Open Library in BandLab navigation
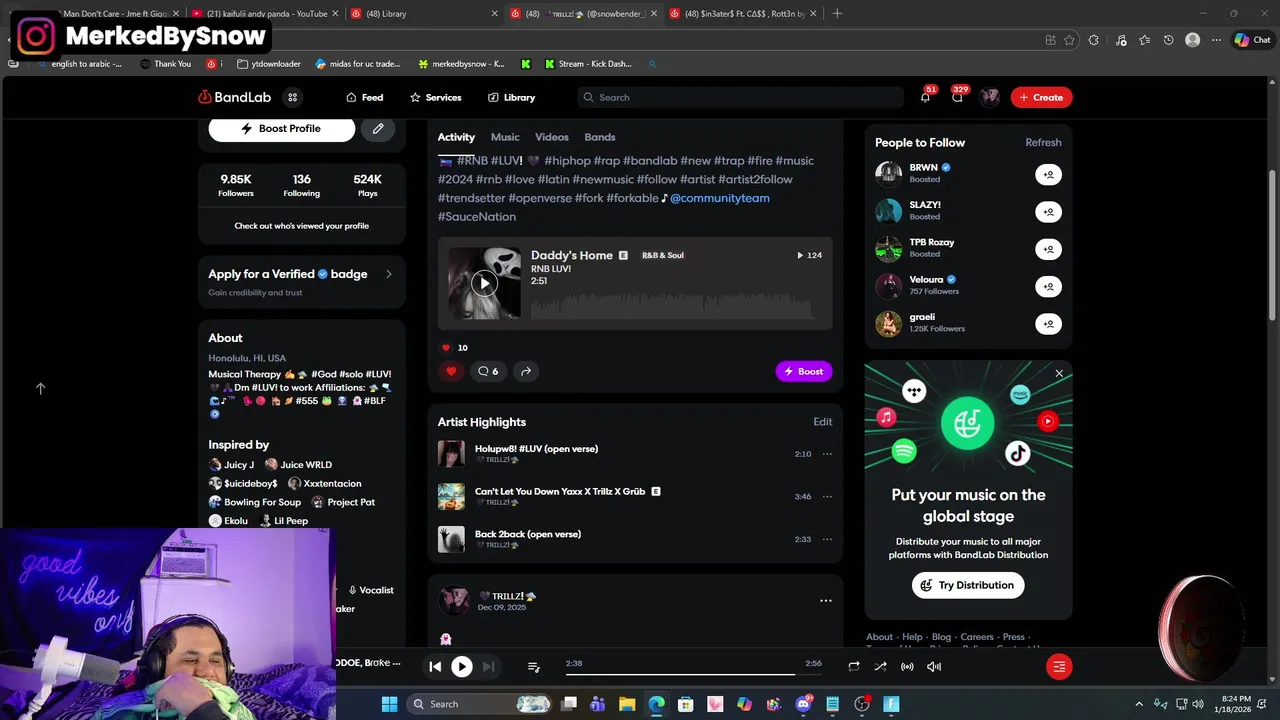 pos(511,97)
